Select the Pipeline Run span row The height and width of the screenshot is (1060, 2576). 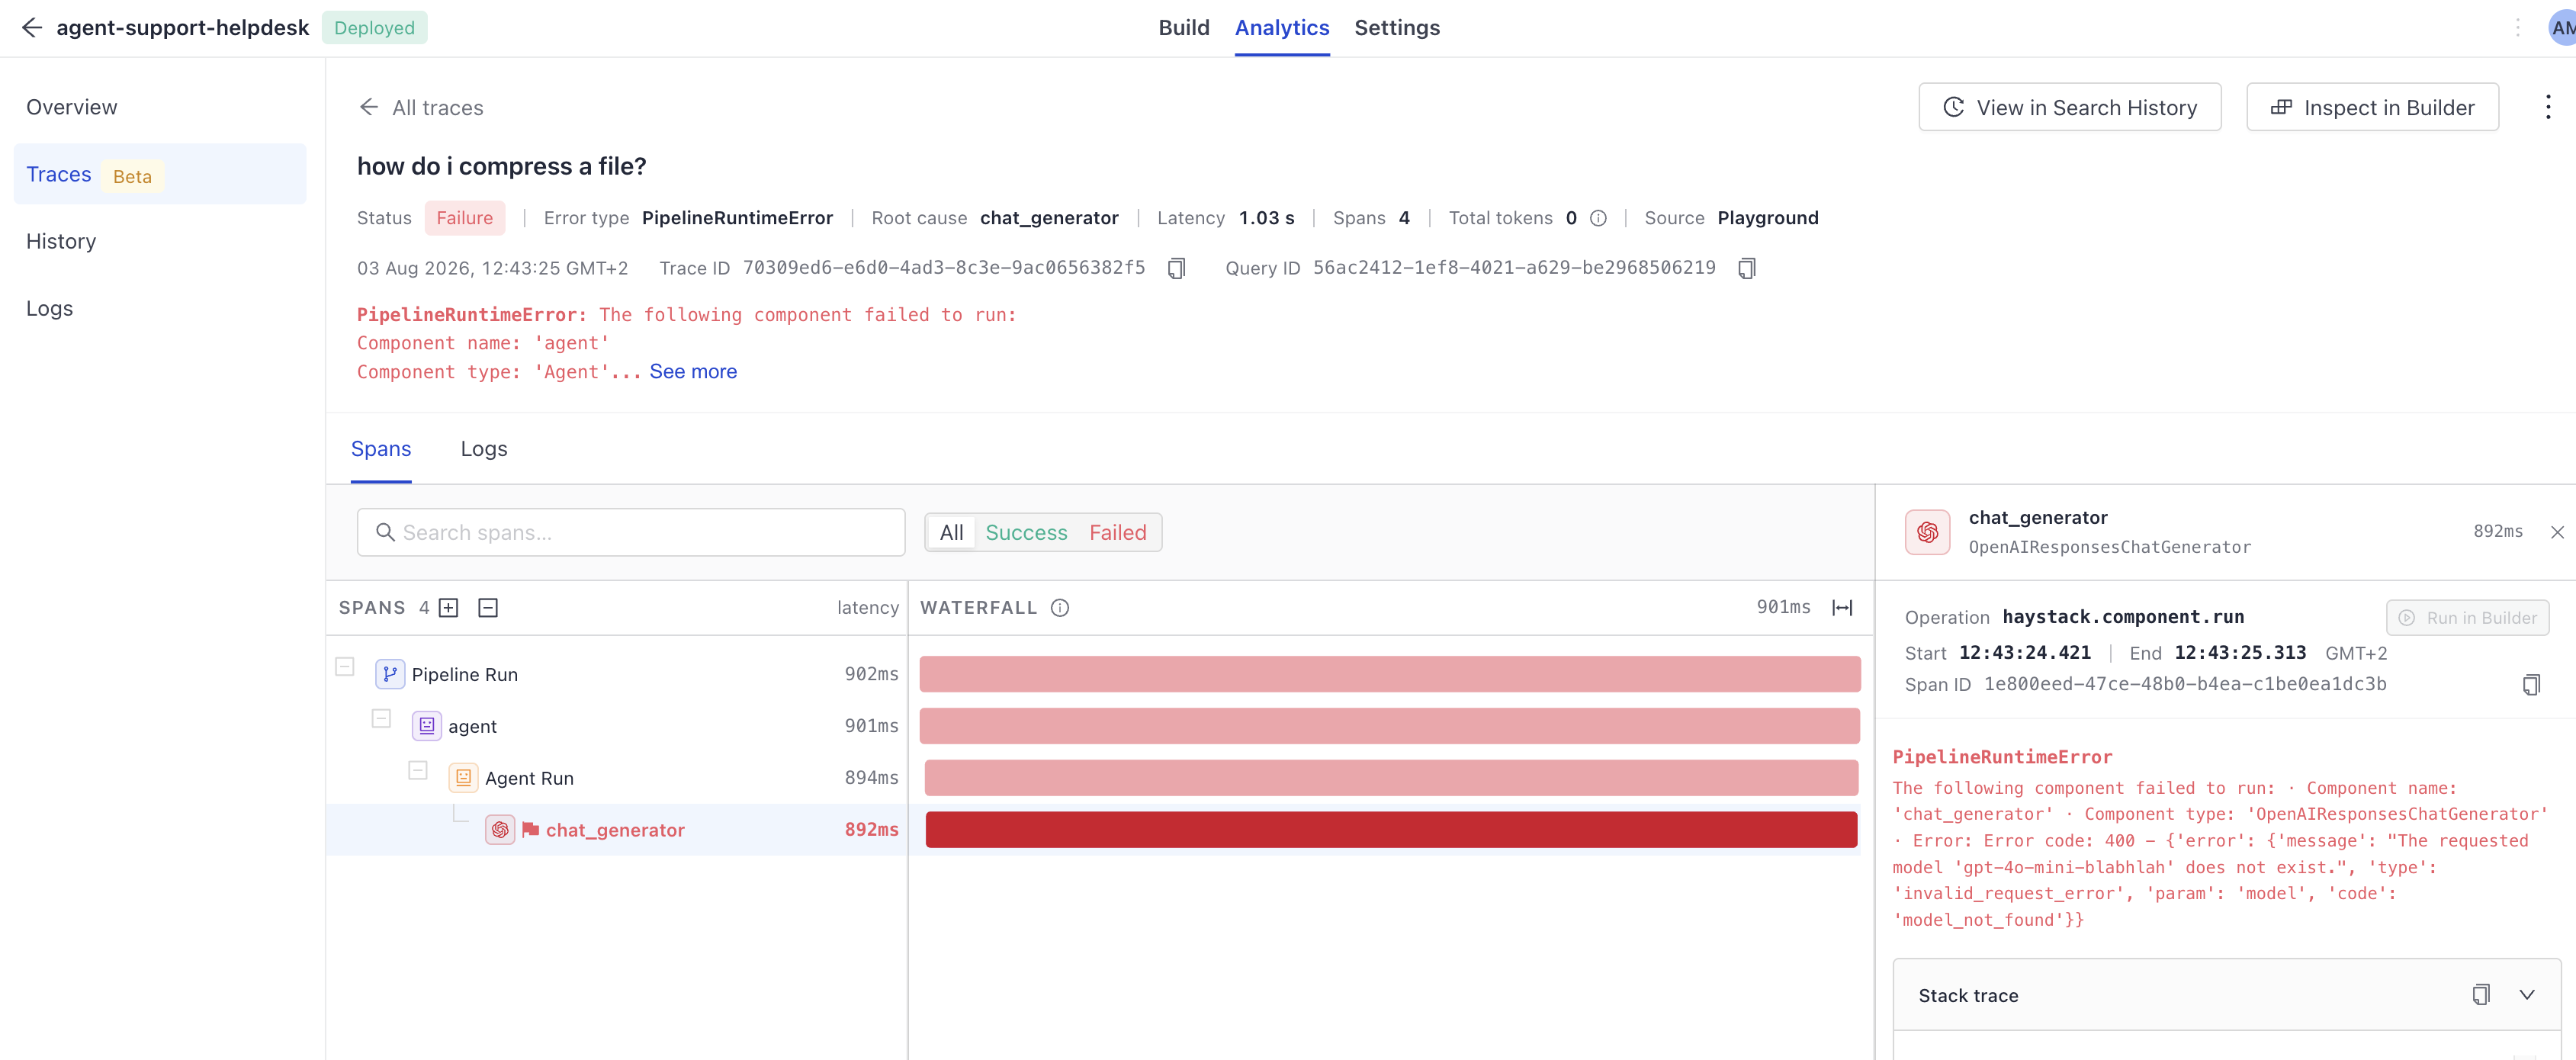tap(616, 674)
